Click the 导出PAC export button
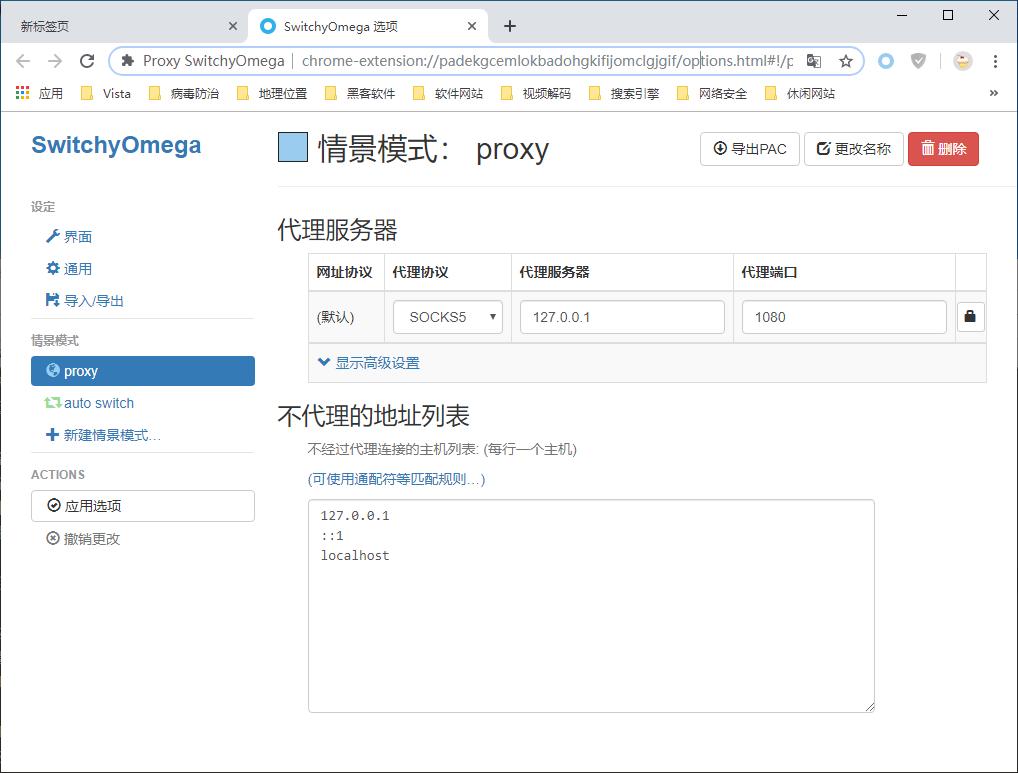1018x773 pixels. click(749, 148)
